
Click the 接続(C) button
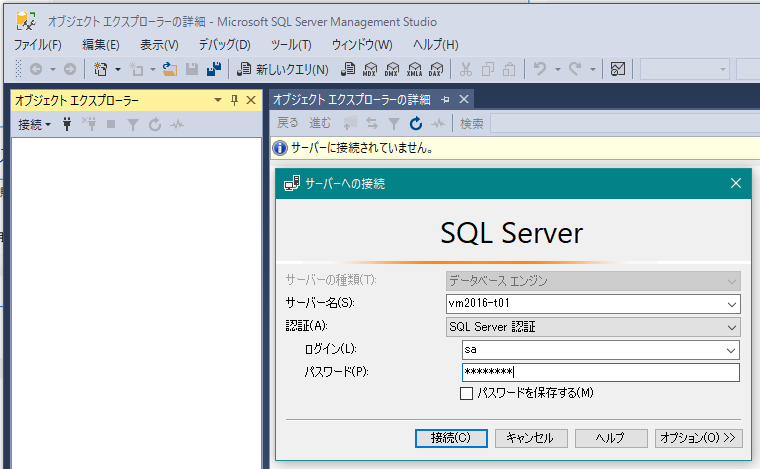click(x=451, y=438)
